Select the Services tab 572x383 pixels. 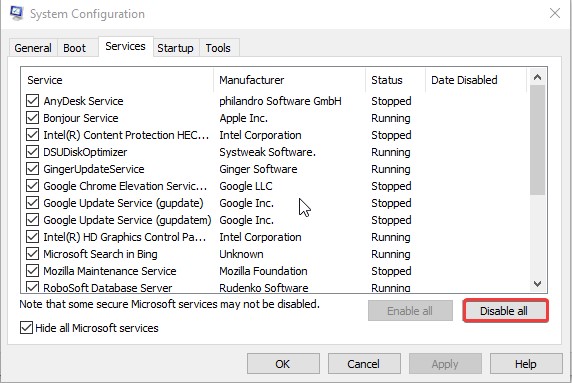click(x=125, y=46)
